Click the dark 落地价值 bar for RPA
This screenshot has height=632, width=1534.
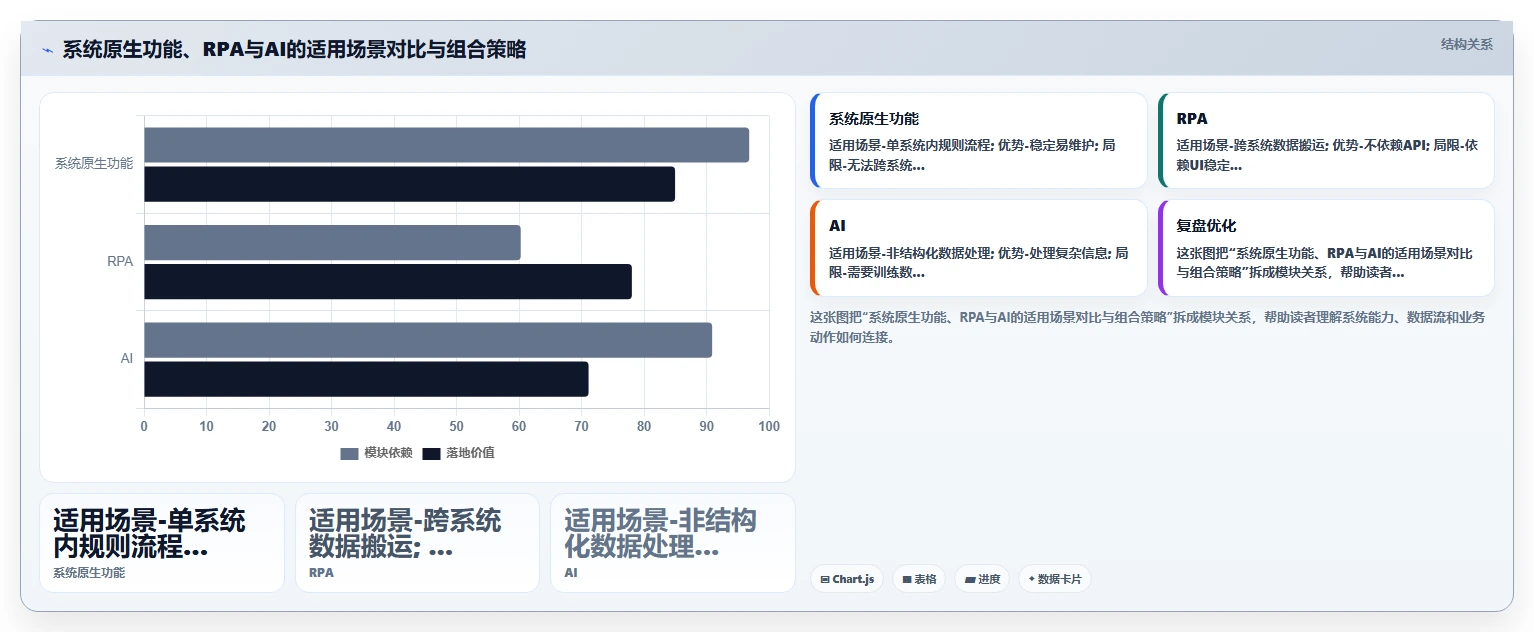click(387, 281)
